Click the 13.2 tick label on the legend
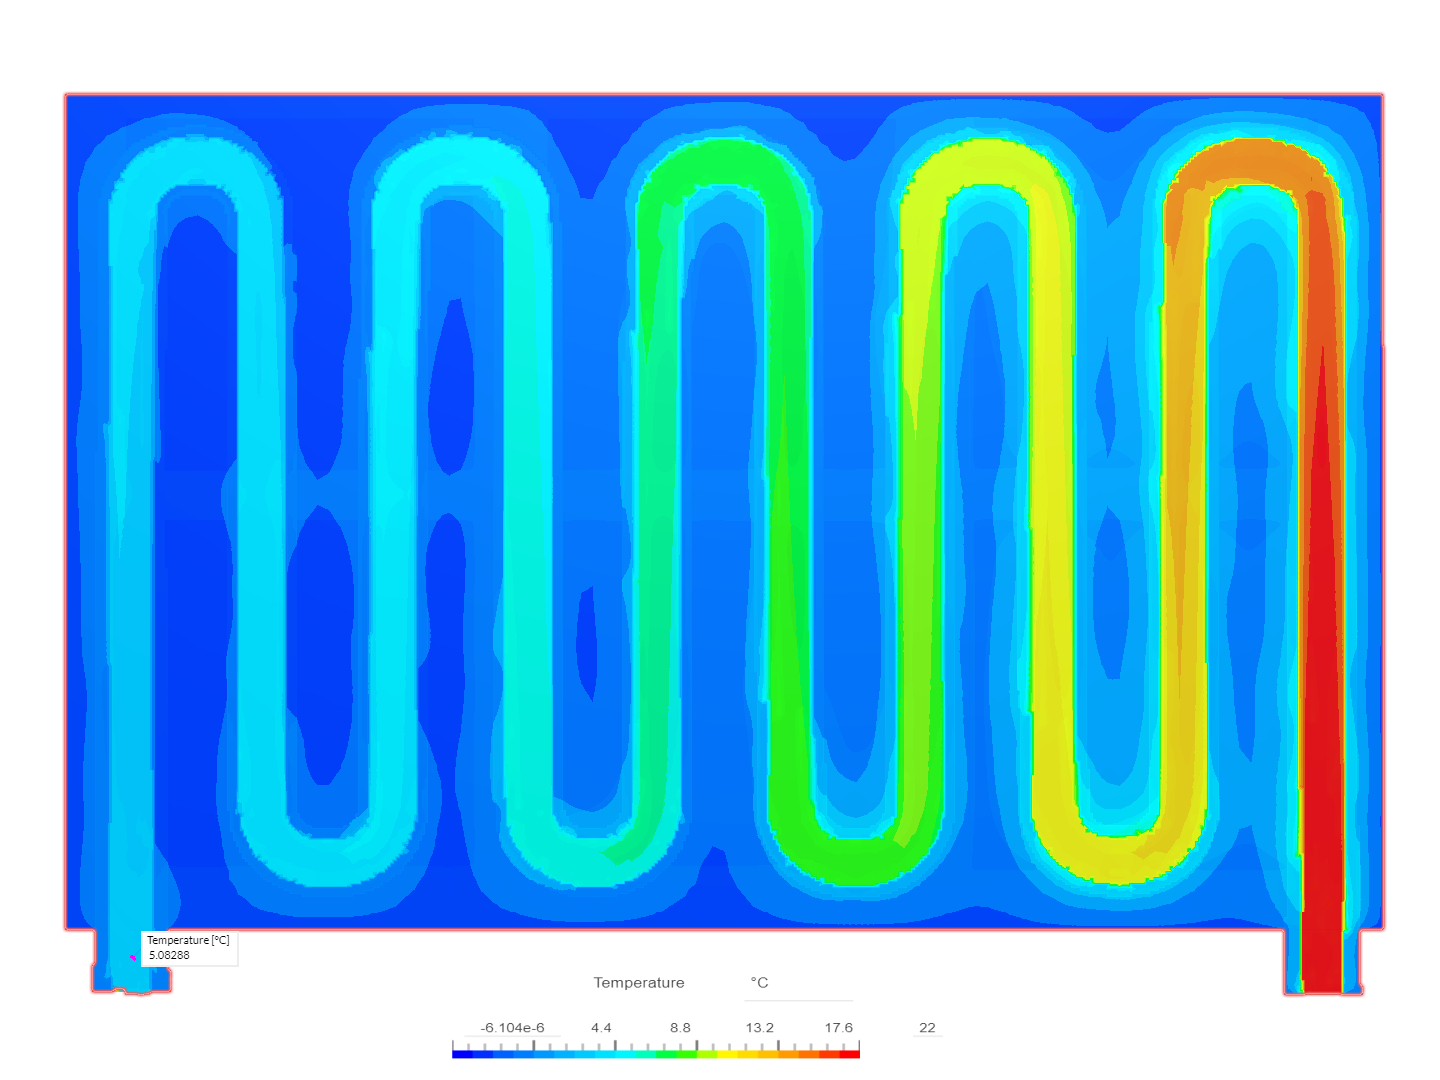Screen dimensions: 1440x1080 pyautogui.click(x=760, y=1027)
